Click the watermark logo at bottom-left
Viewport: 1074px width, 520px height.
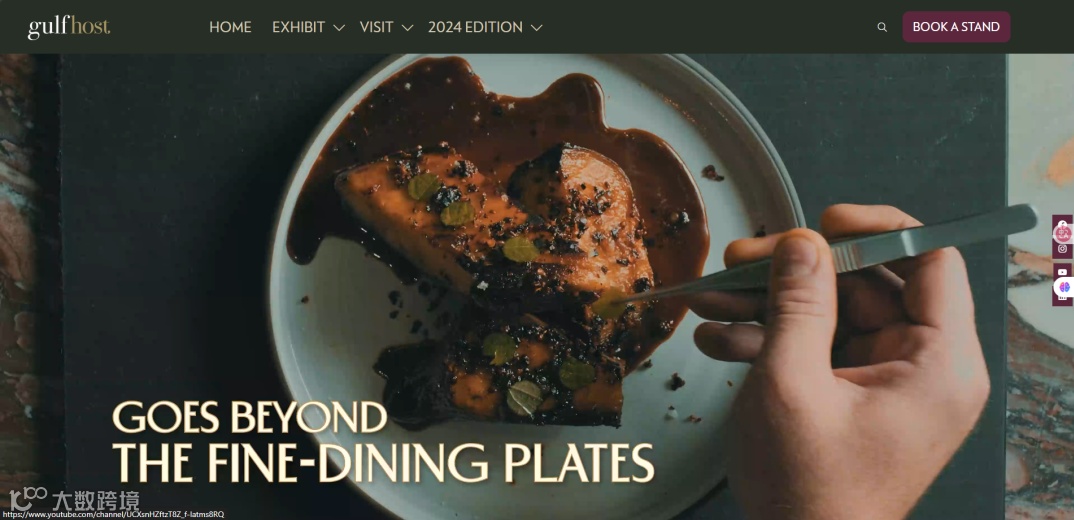click(74, 499)
